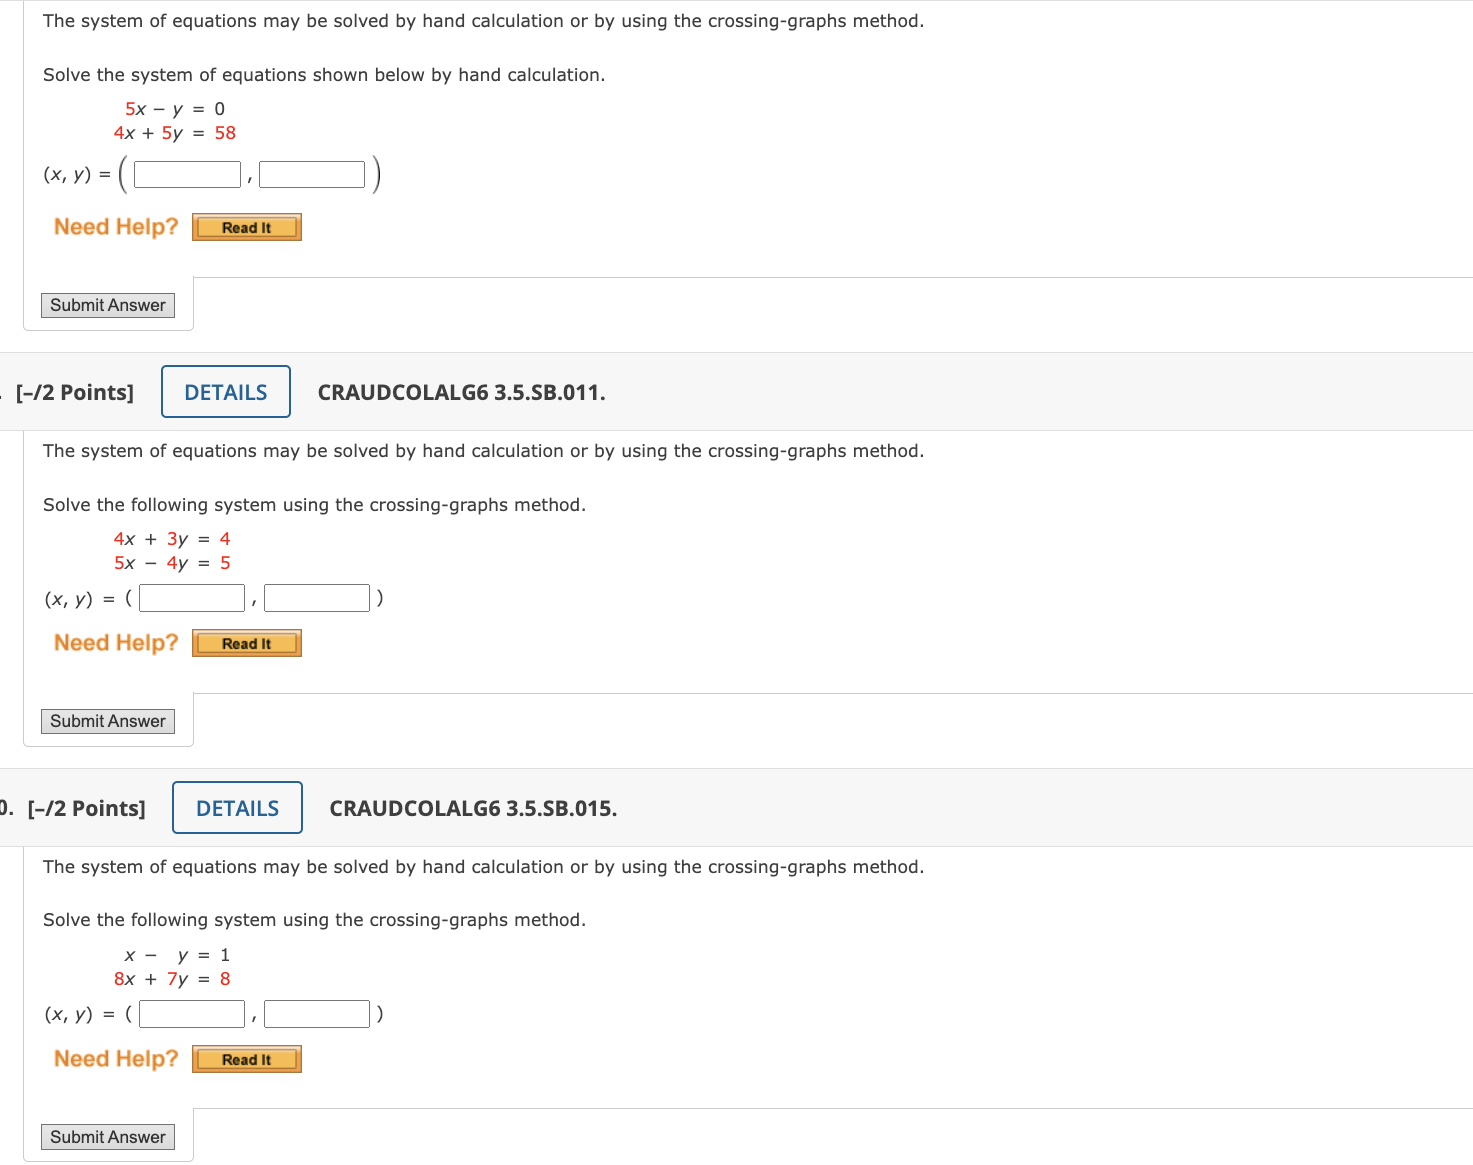
Task: Open DETAILS for CRAUDCOLALG6 3.5.SB.011
Action: pos(225,392)
